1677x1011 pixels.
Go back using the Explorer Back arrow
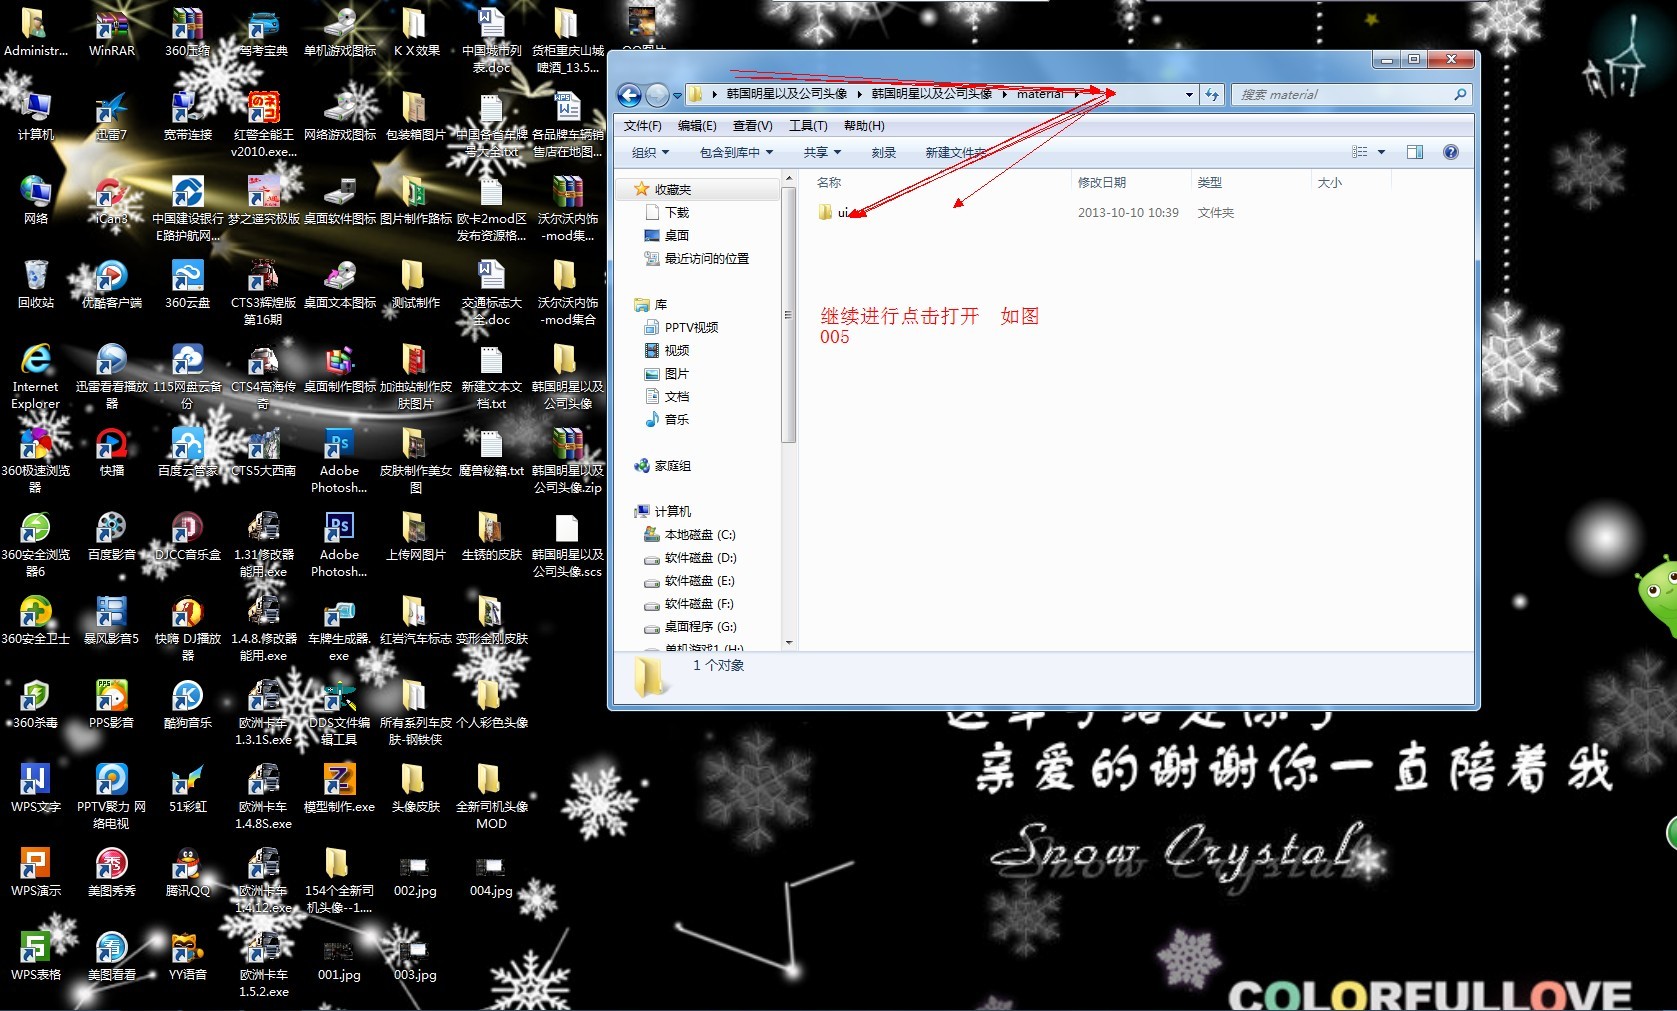tap(629, 95)
